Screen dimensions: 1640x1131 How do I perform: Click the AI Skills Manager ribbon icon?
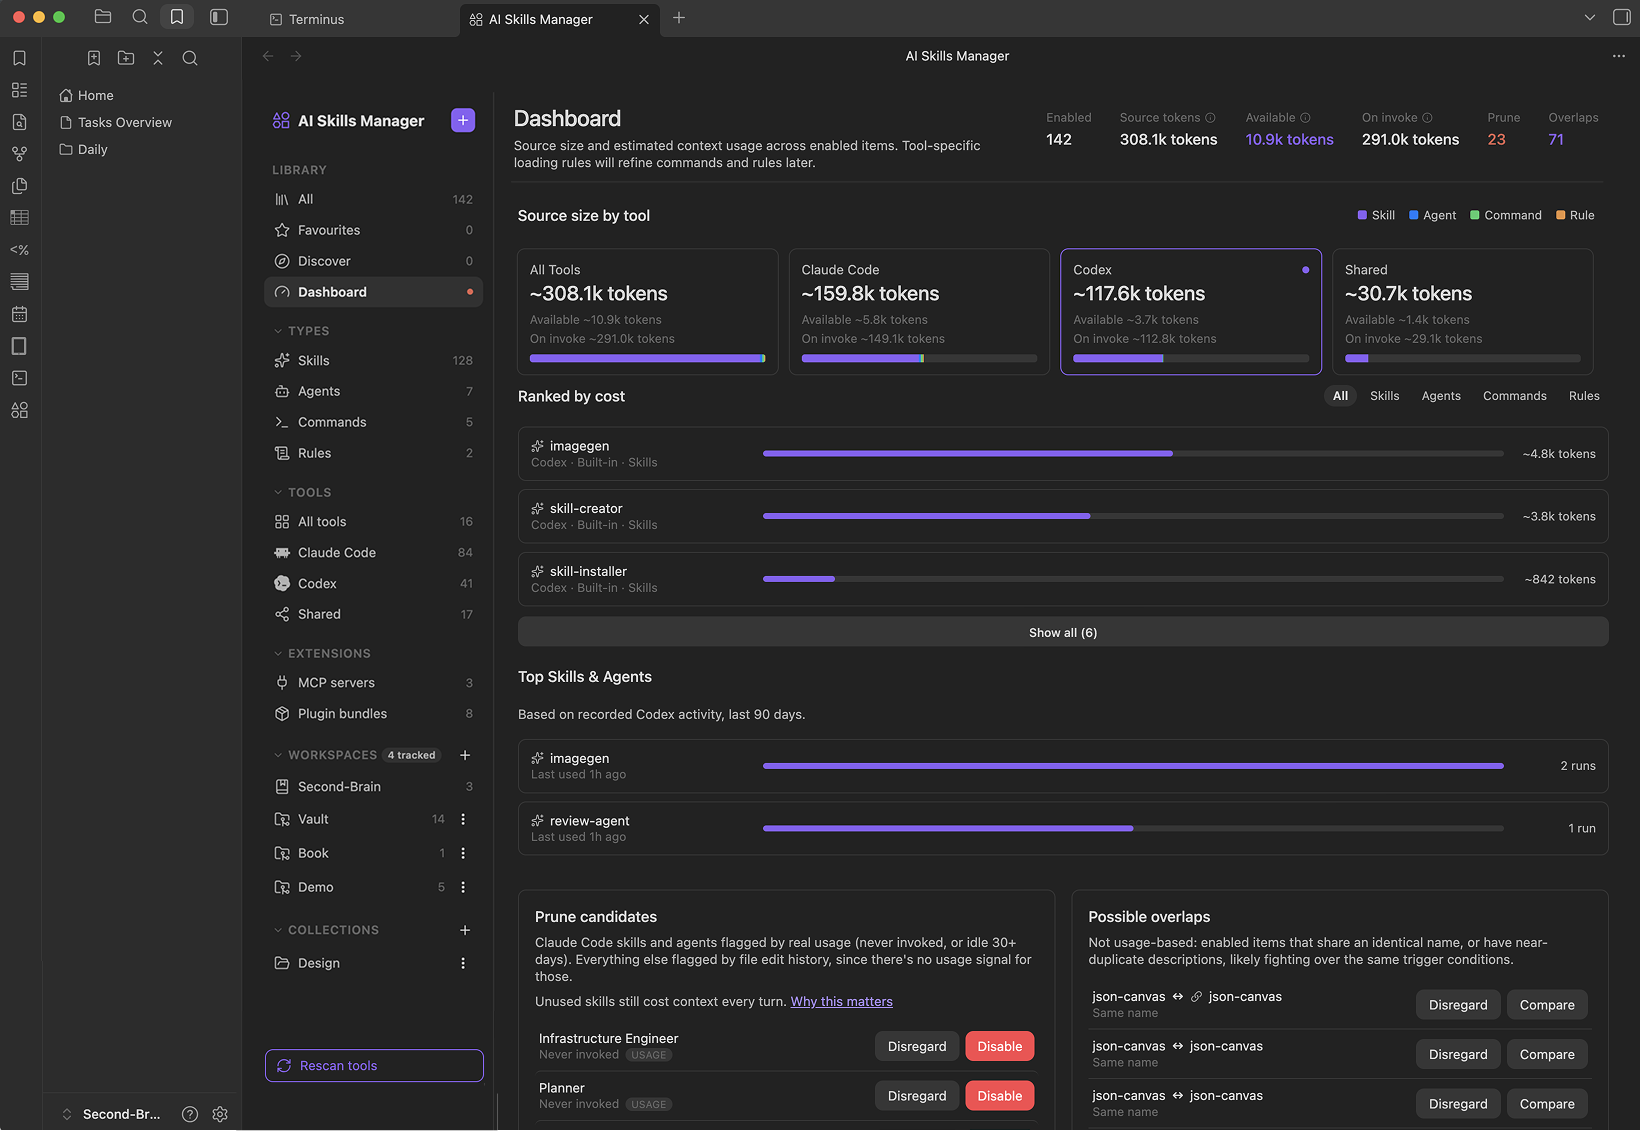point(19,410)
